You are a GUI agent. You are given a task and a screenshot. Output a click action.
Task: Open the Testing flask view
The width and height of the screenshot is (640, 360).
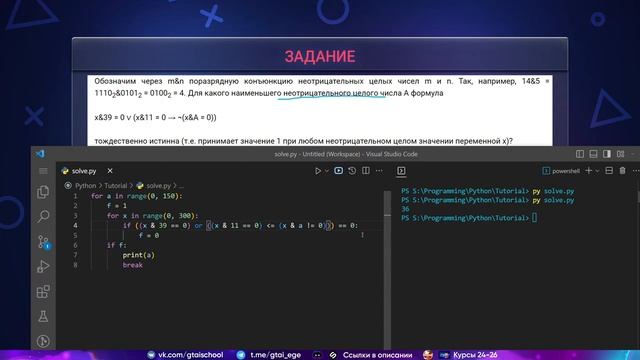(x=43, y=316)
